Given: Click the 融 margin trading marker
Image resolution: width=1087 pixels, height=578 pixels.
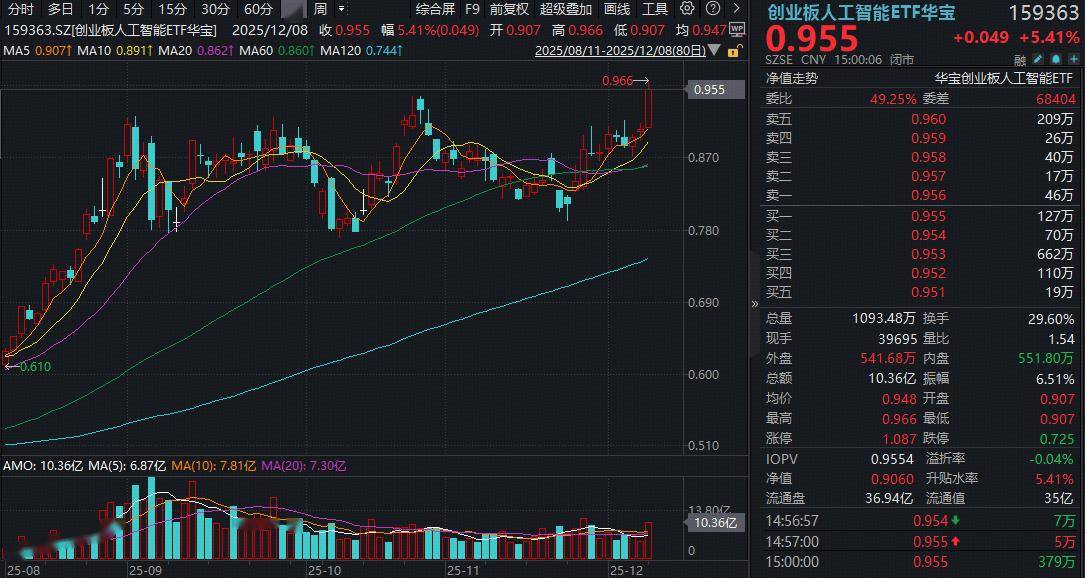Looking at the screenshot, I should (x=1019, y=60).
